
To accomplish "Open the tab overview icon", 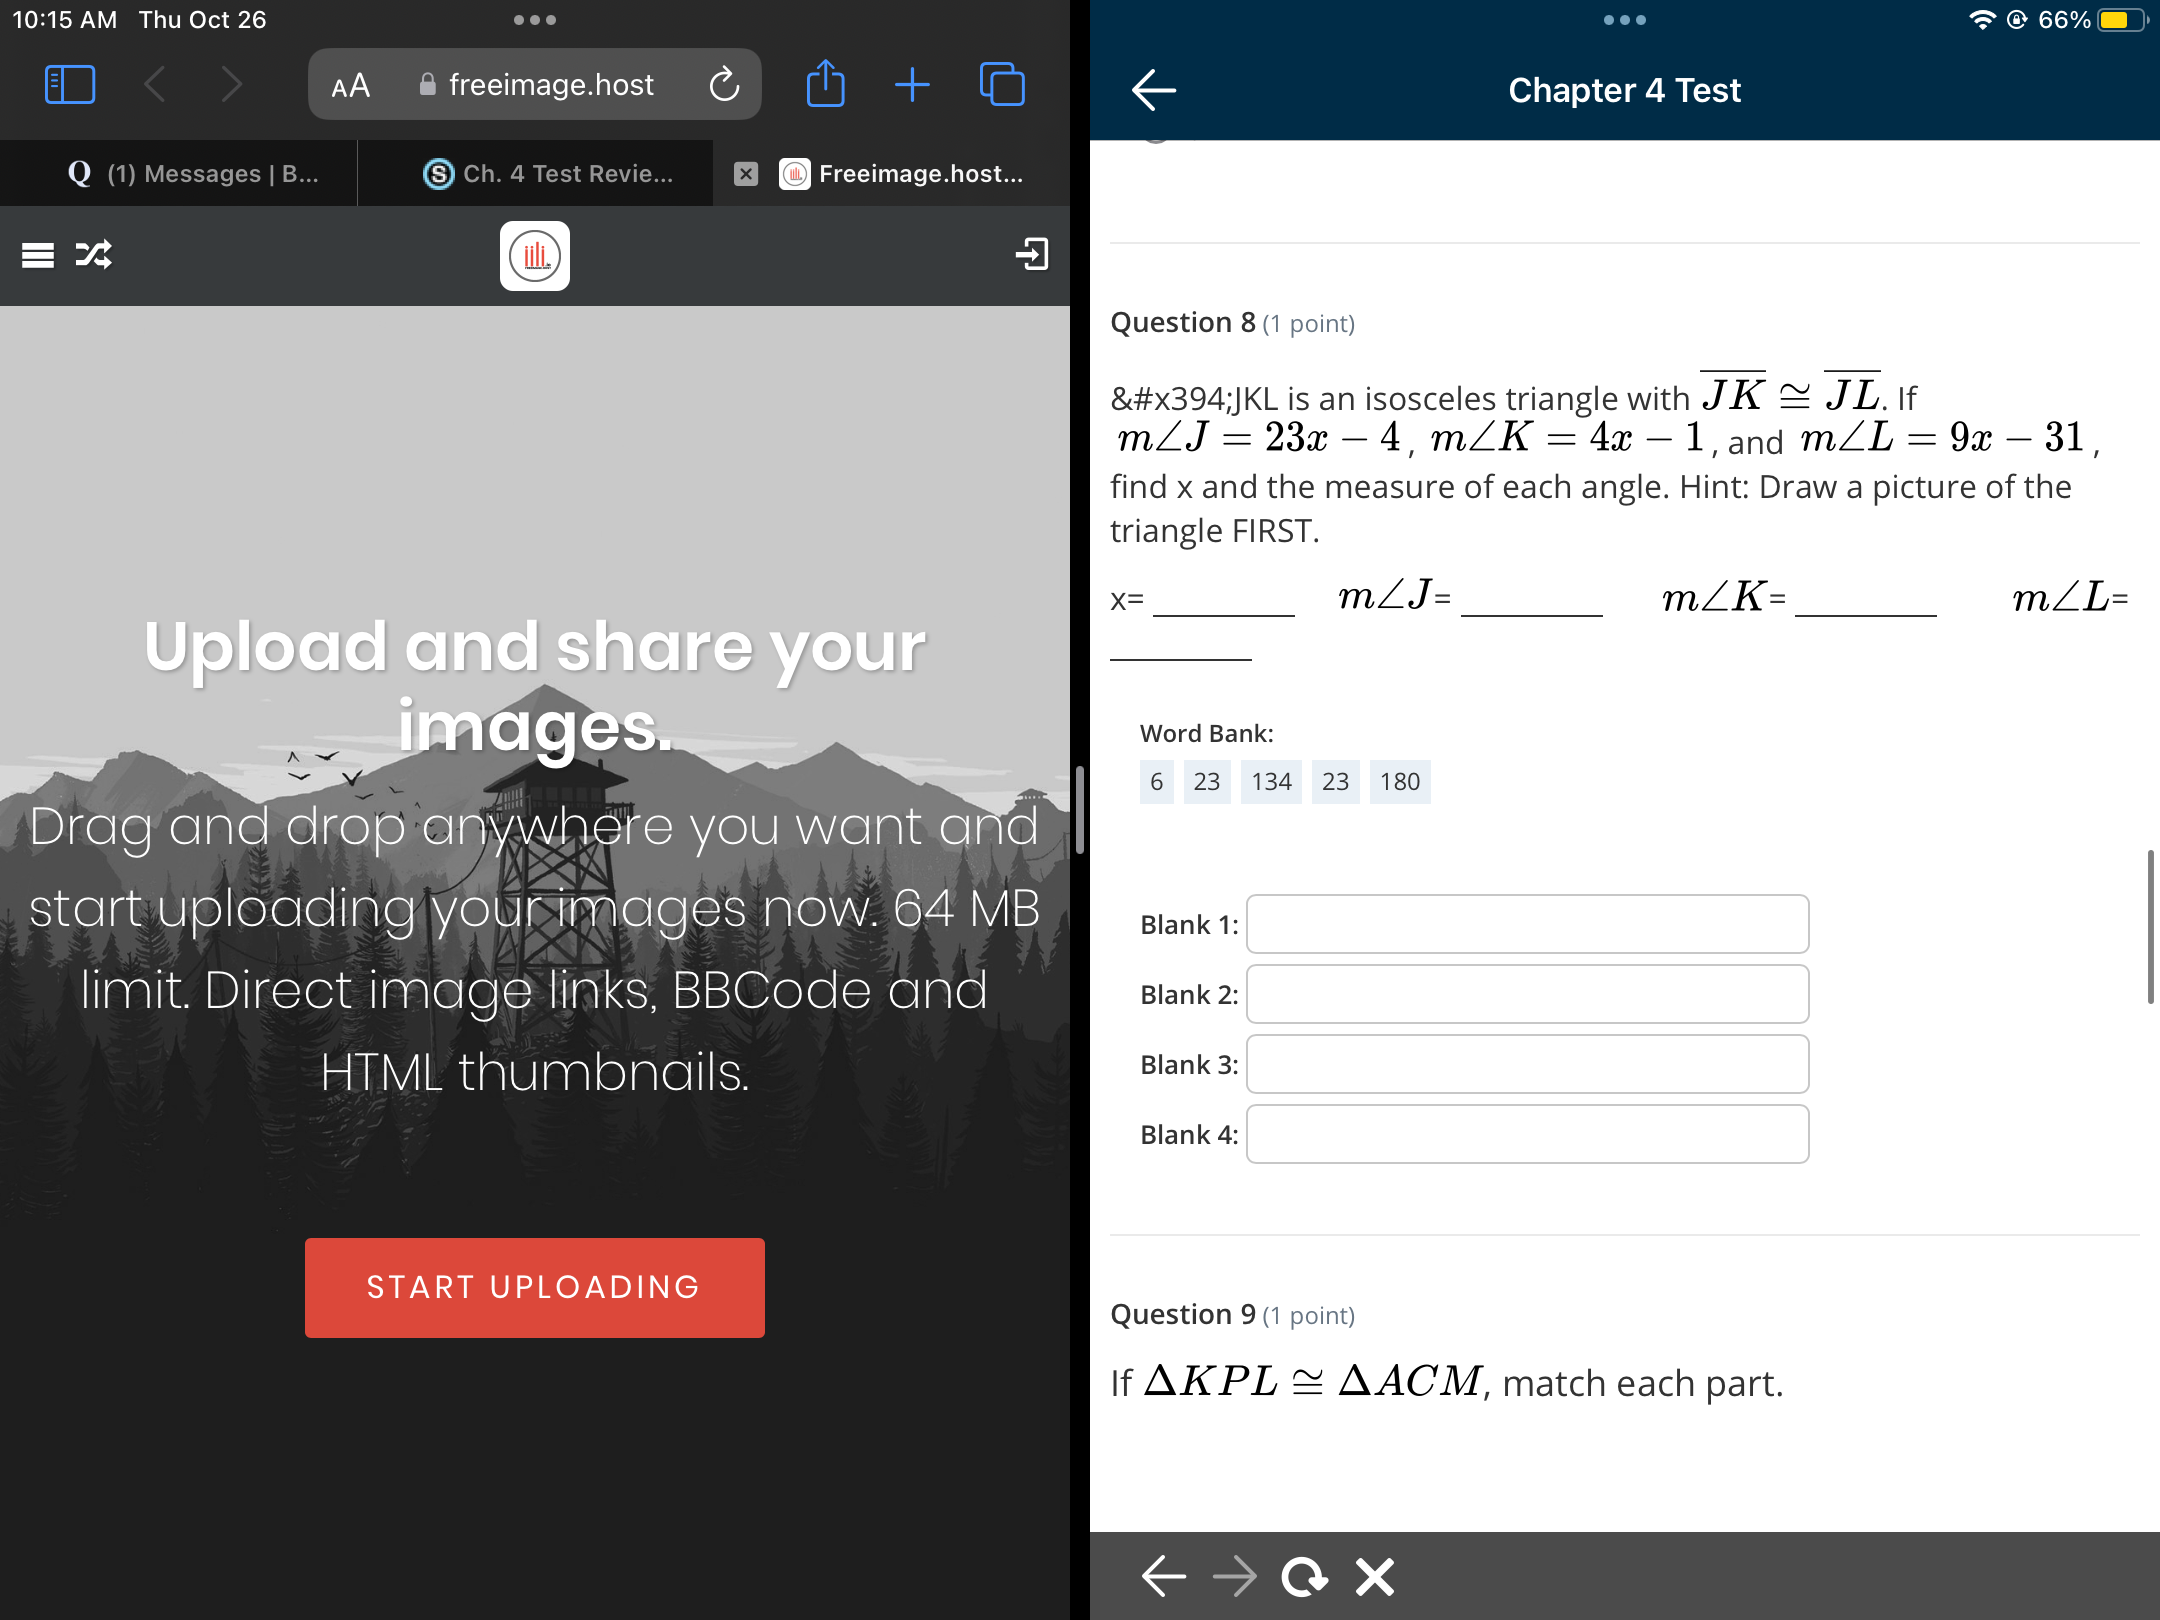I will [x=1002, y=85].
